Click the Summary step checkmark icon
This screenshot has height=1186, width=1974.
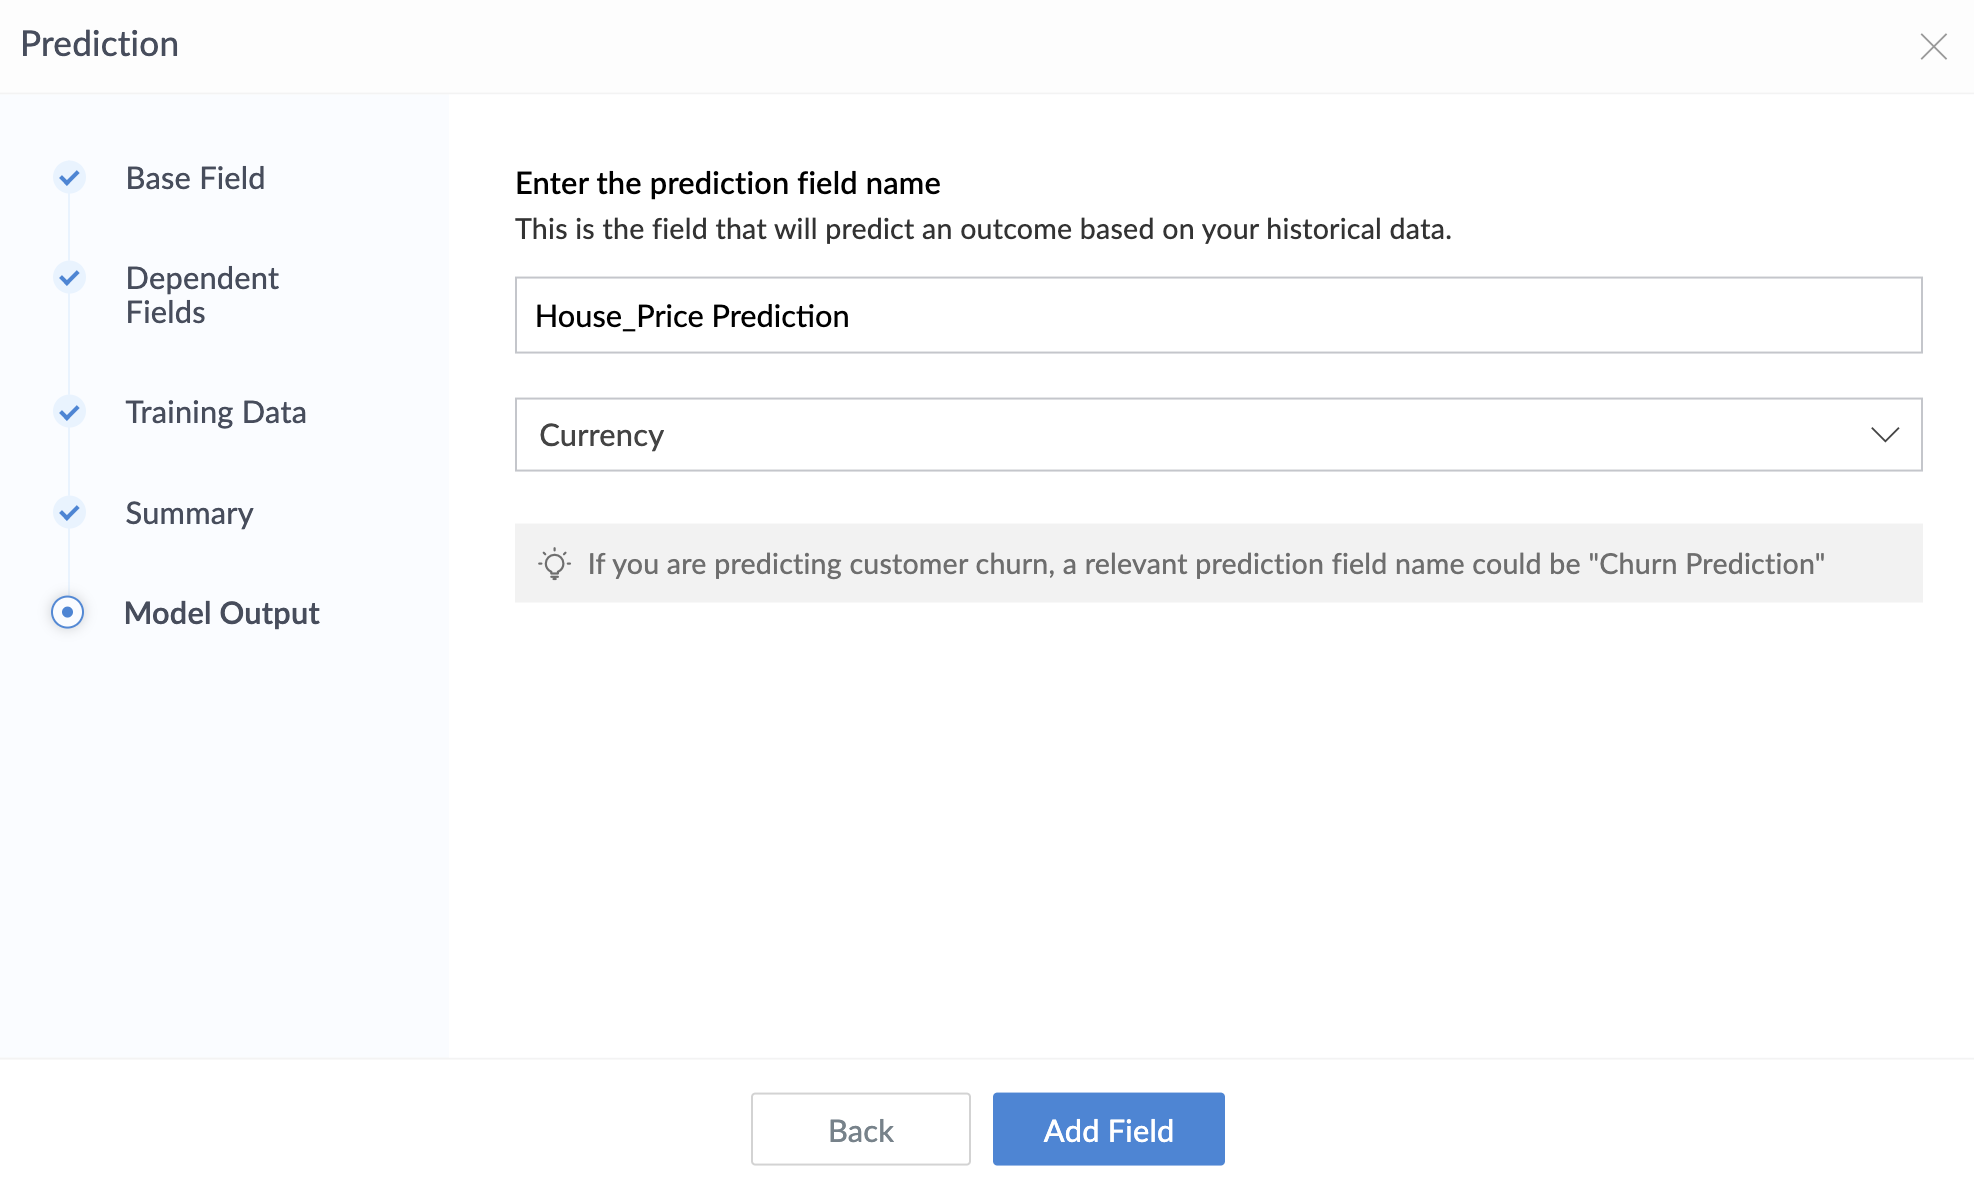(69, 512)
